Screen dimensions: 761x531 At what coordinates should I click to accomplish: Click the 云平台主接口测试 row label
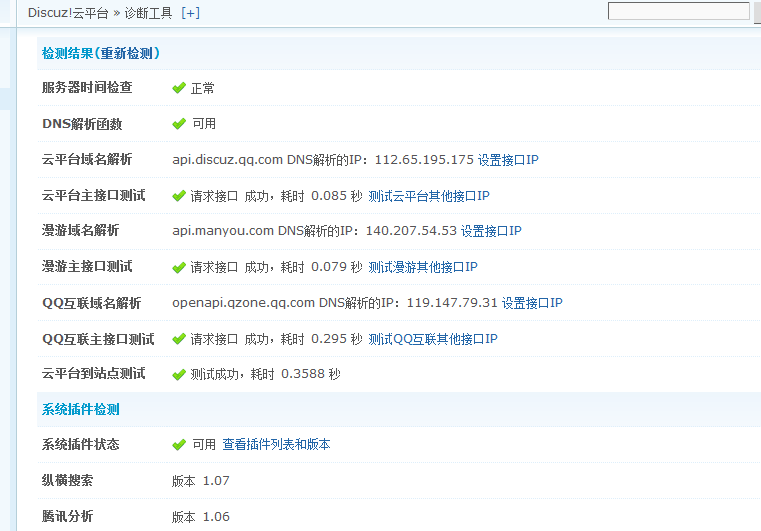point(93,195)
